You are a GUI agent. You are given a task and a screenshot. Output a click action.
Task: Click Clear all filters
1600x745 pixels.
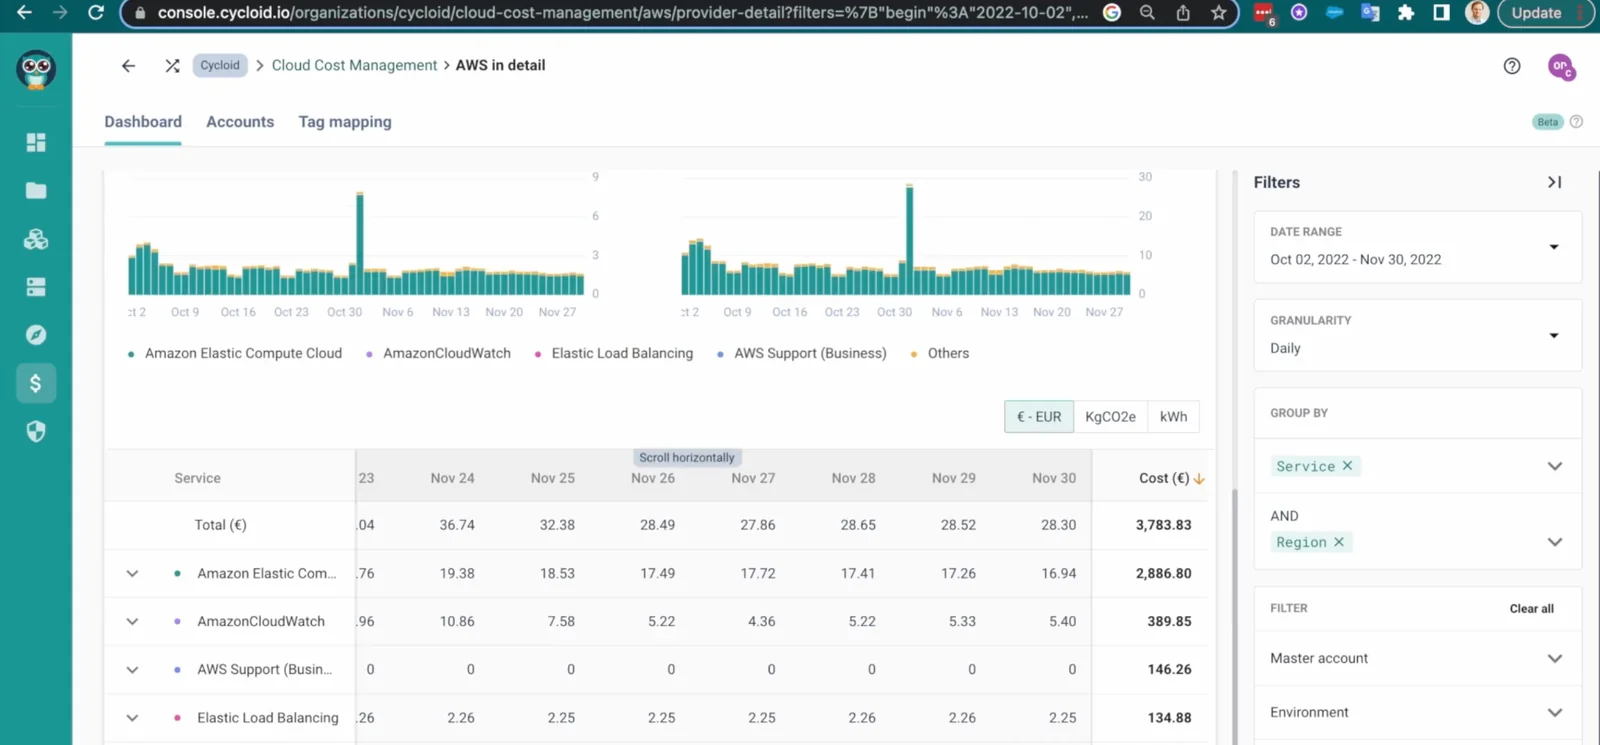(1531, 609)
